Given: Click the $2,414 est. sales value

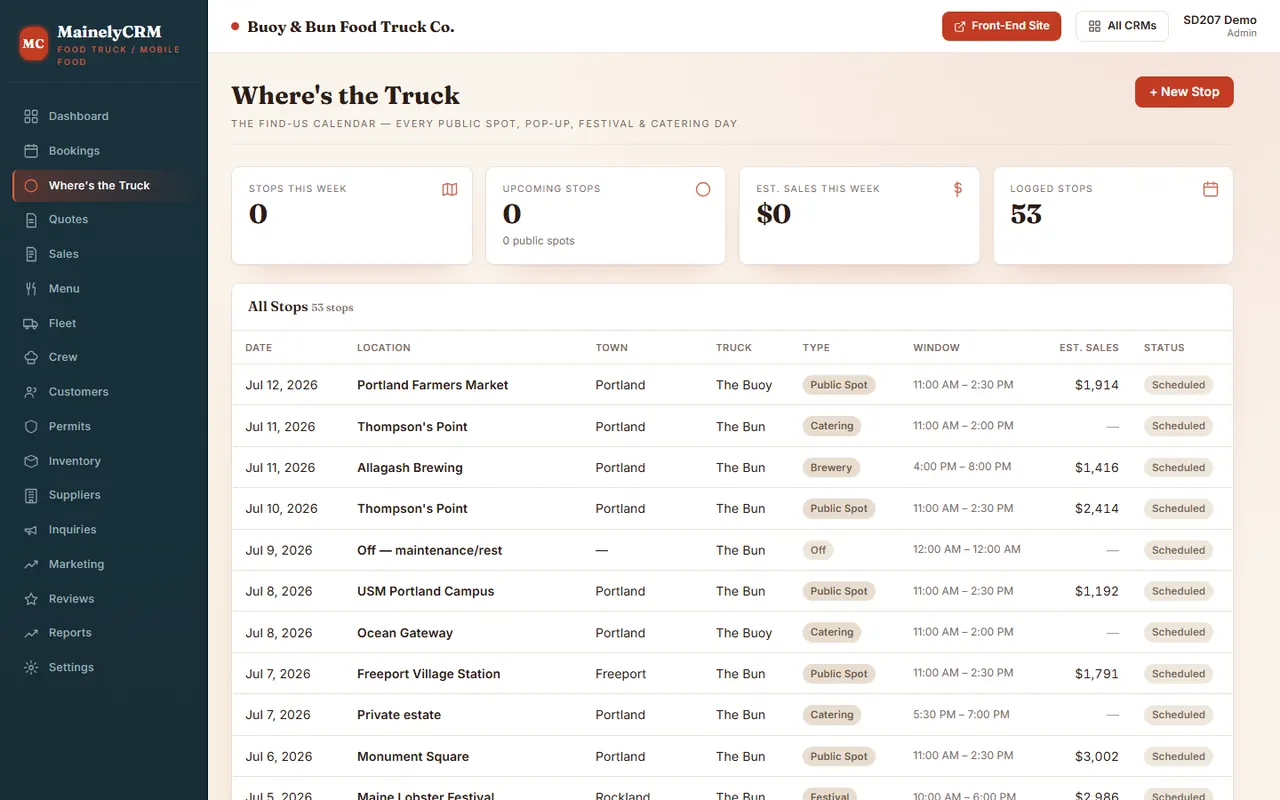Looking at the screenshot, I should [x=1097, y=509].
